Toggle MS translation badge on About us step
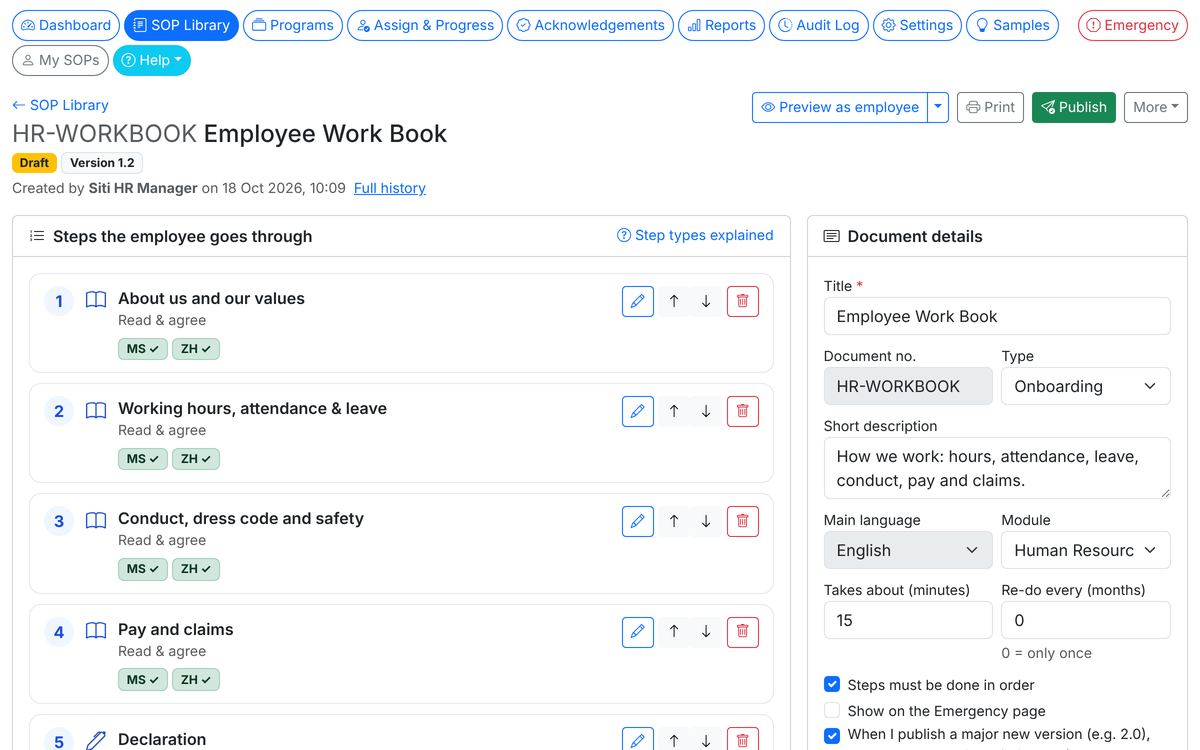 pos(143,349)
